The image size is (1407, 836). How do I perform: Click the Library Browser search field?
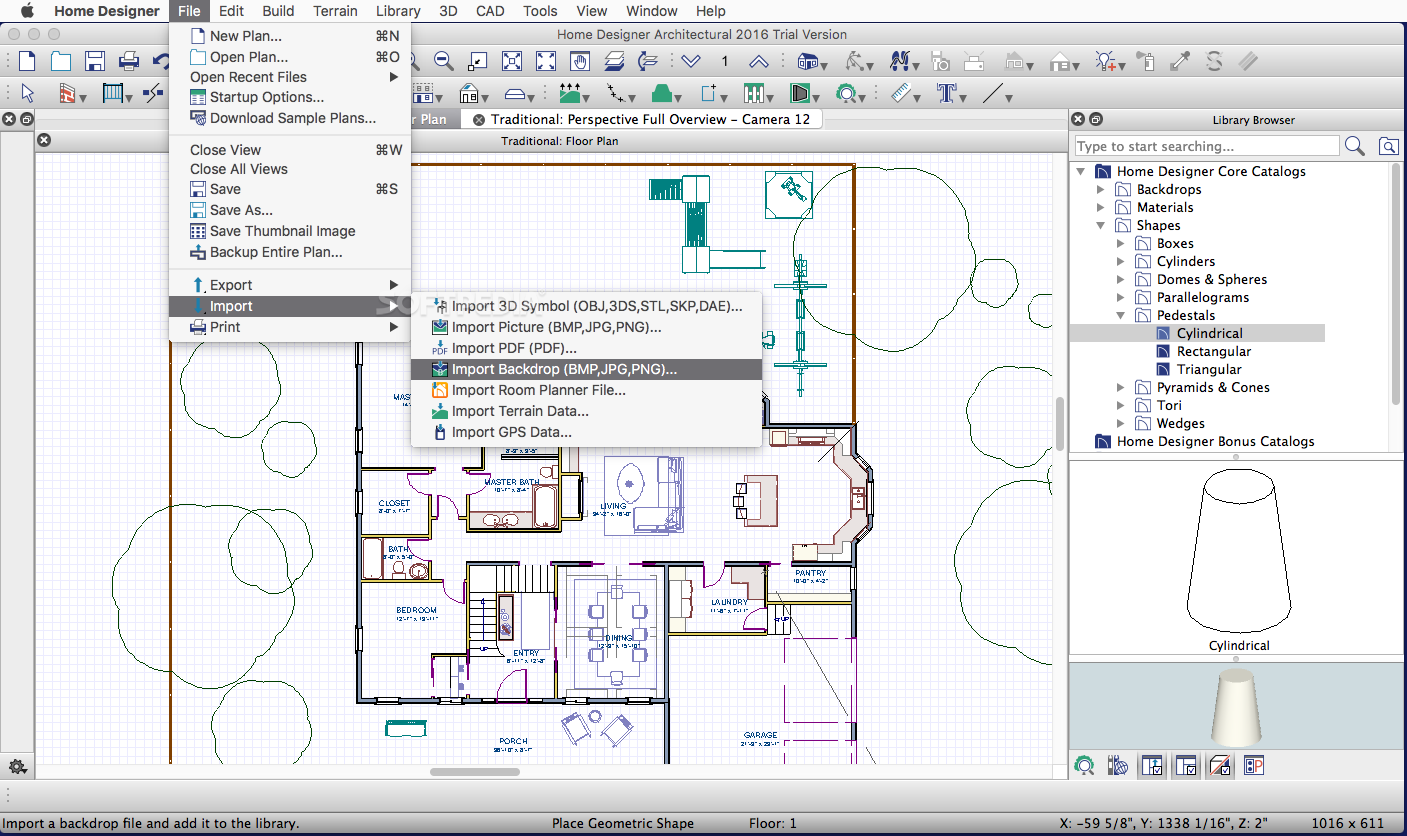tap(1207, 146)
